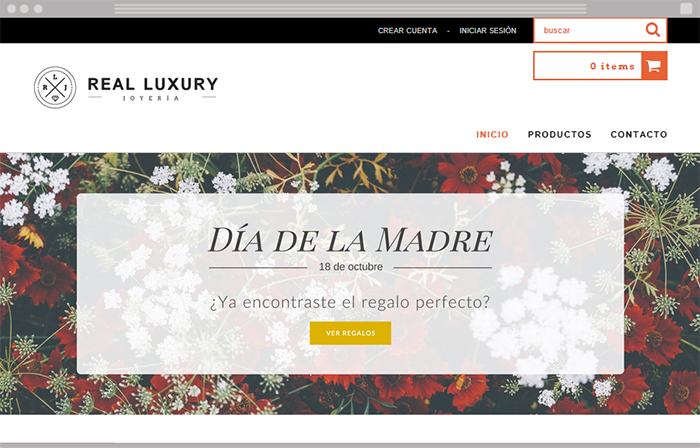Open the PRODUCTOS menu item
Image resolution: width=700 pixels, height=448 pixels.
pos(559,134)
